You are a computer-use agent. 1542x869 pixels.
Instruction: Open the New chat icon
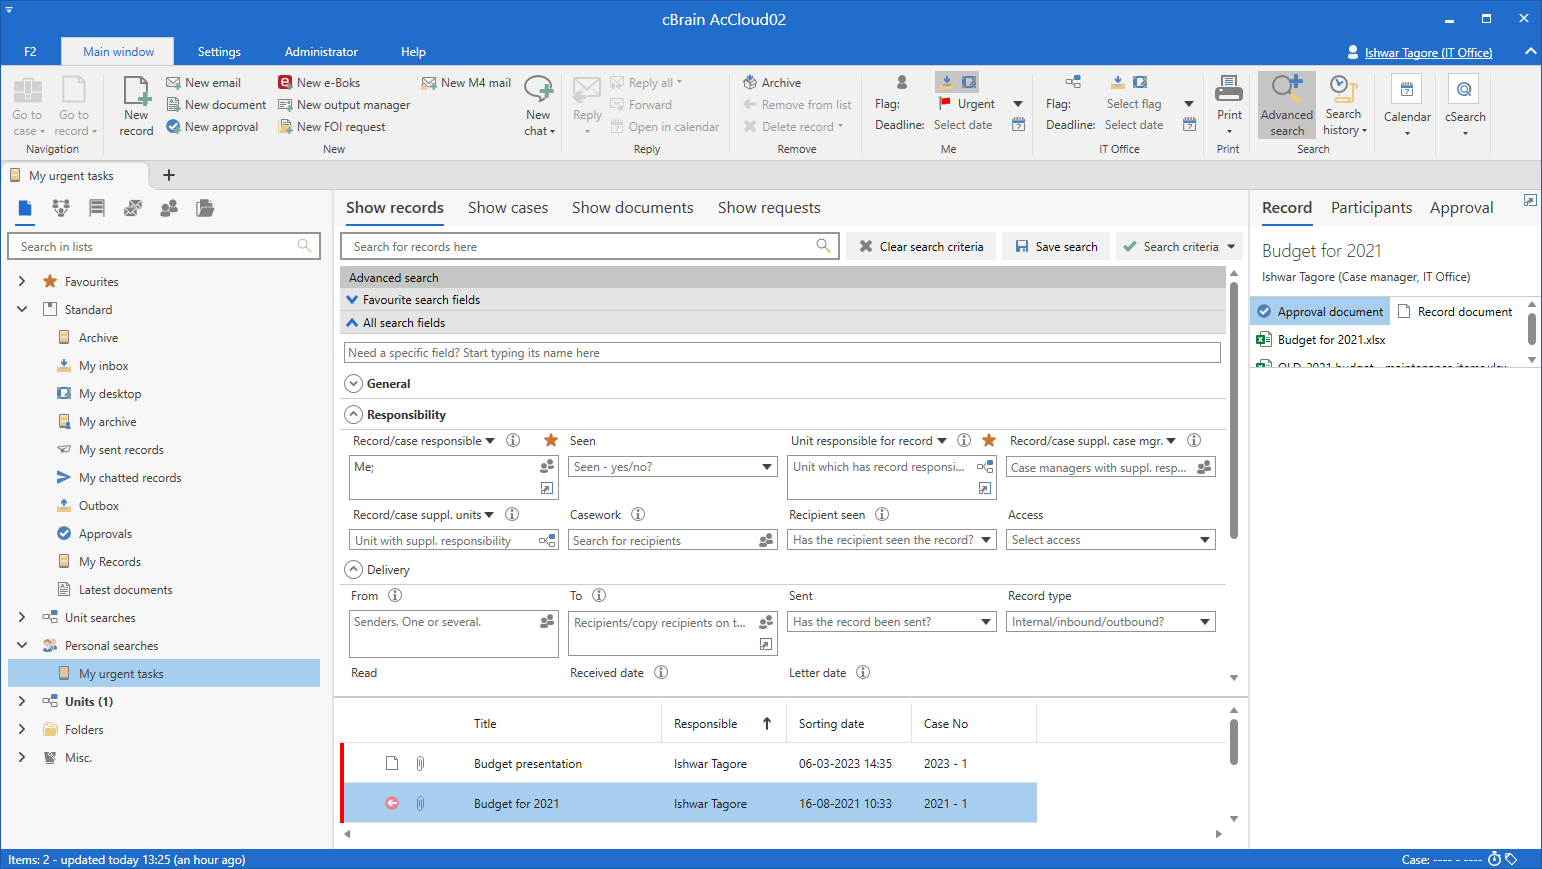[x=539, y=104]
